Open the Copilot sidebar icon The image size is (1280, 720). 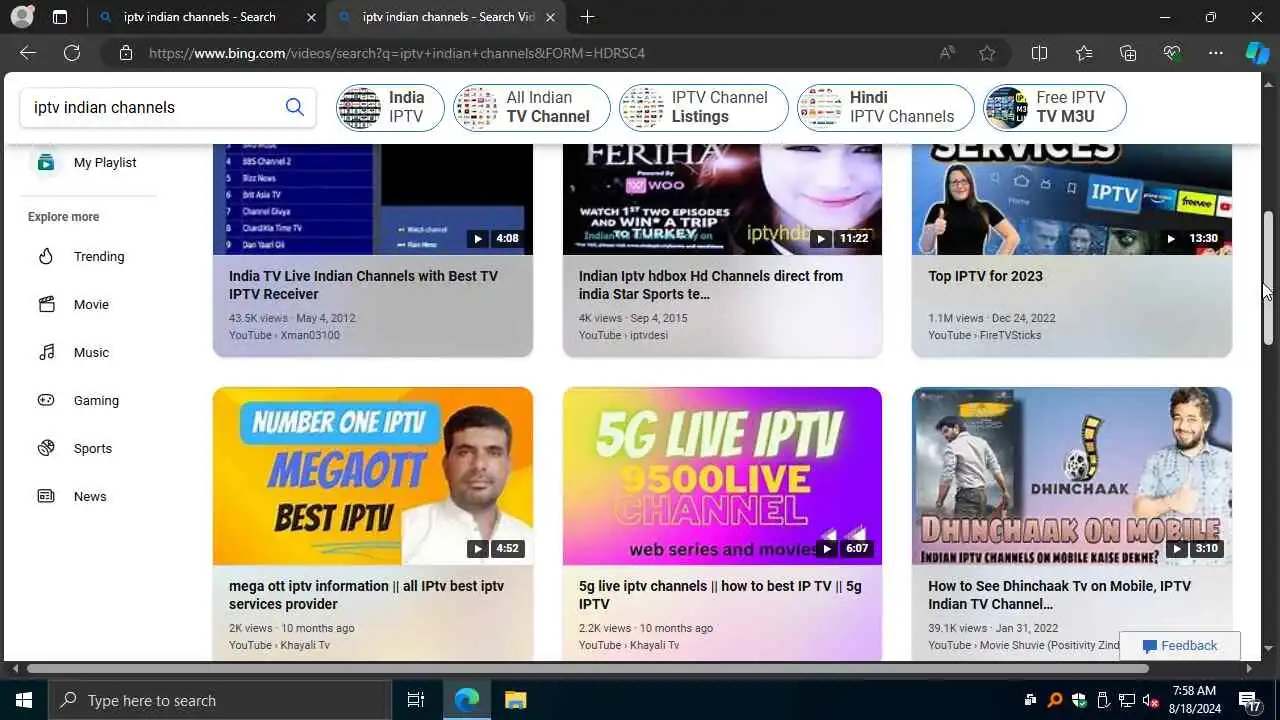pyautogui.click(x=1257, y=53)
